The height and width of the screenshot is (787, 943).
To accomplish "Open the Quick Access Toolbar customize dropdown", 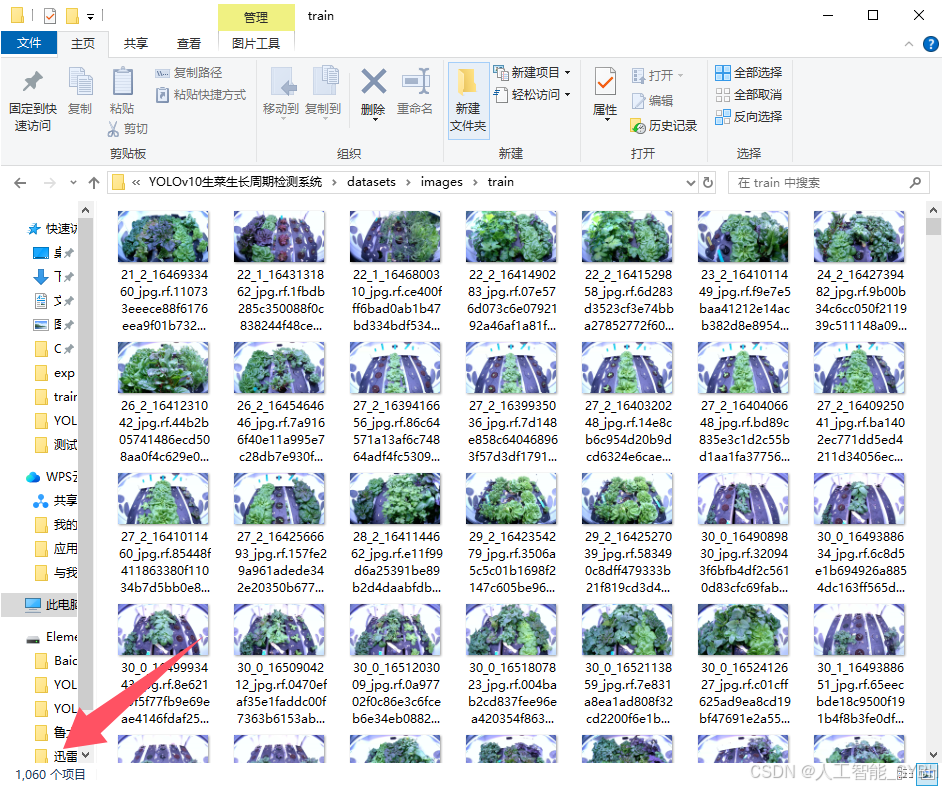I will [90, 16].
